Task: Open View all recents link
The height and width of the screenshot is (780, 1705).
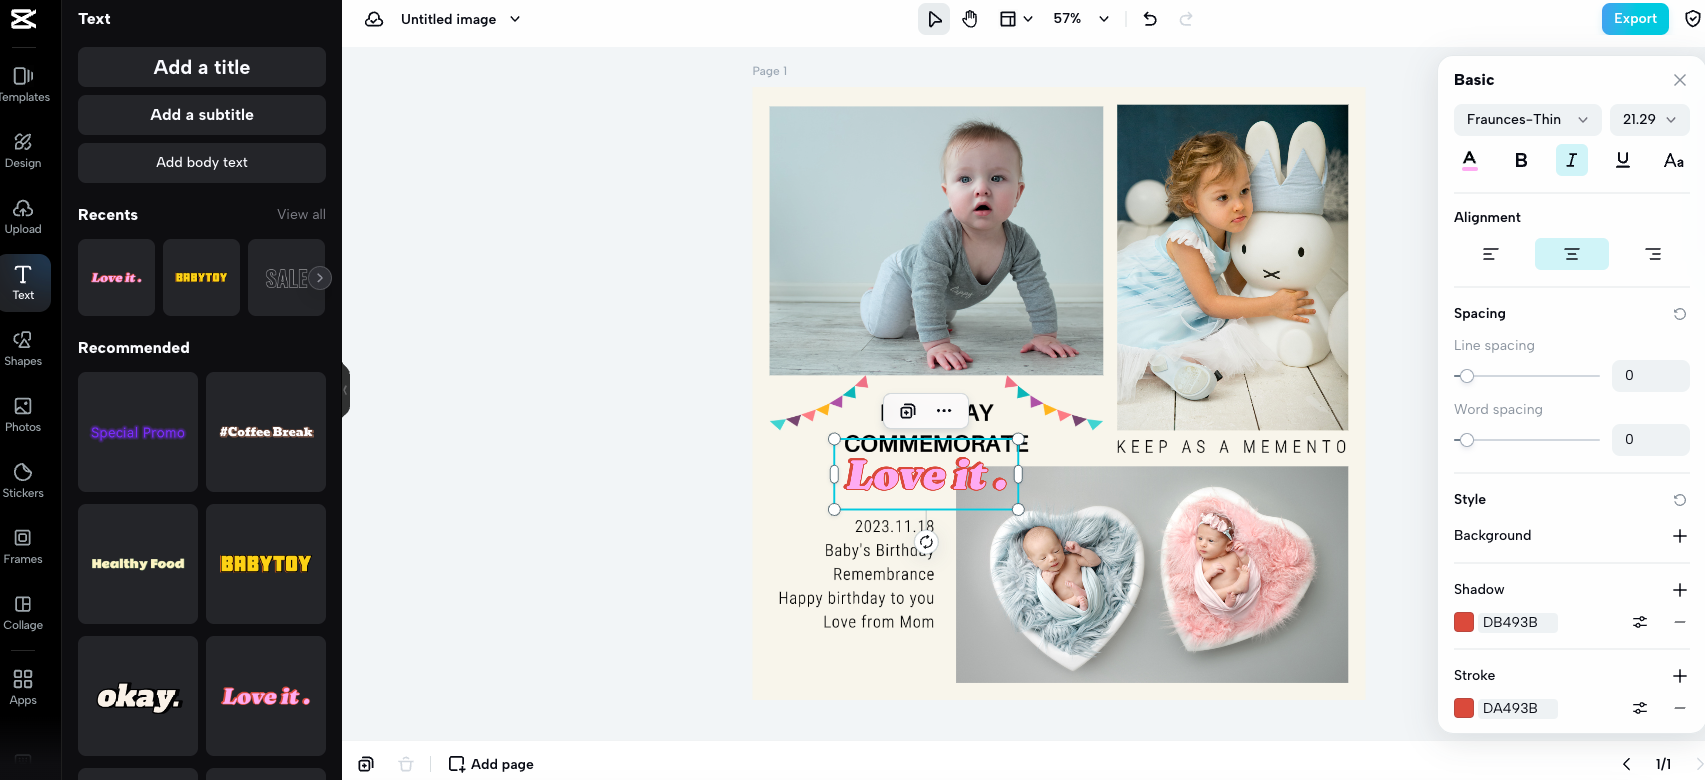Action: click(x=301, y=215)
